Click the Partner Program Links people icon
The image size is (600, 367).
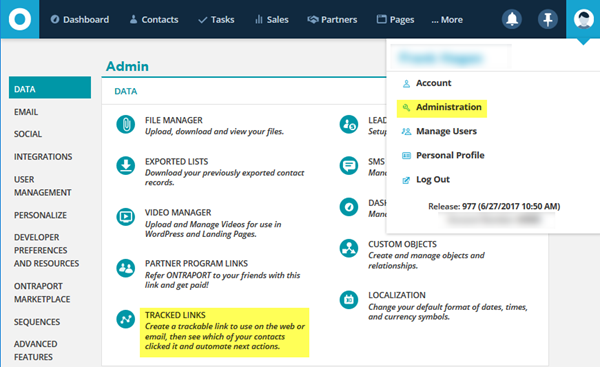[126, 268]
